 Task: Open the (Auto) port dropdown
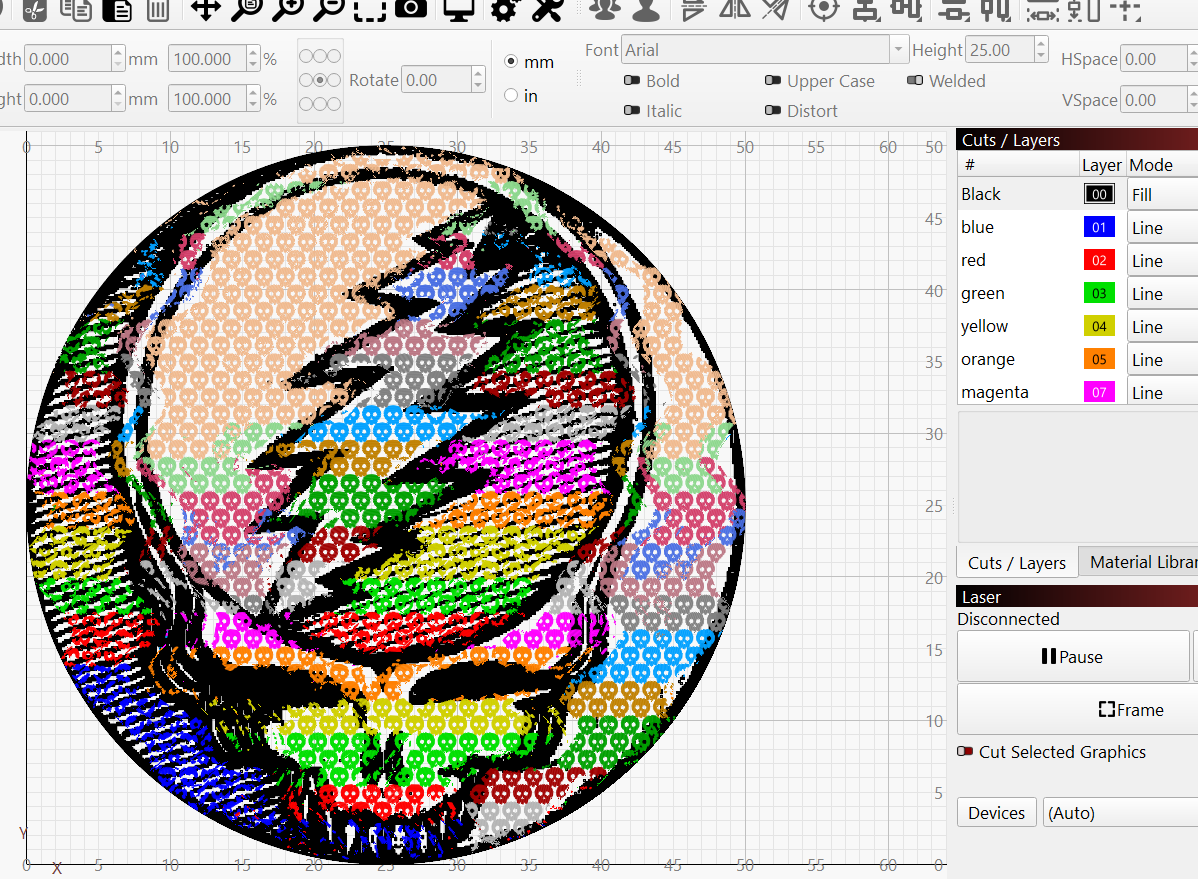click(x=1120, y=813)
